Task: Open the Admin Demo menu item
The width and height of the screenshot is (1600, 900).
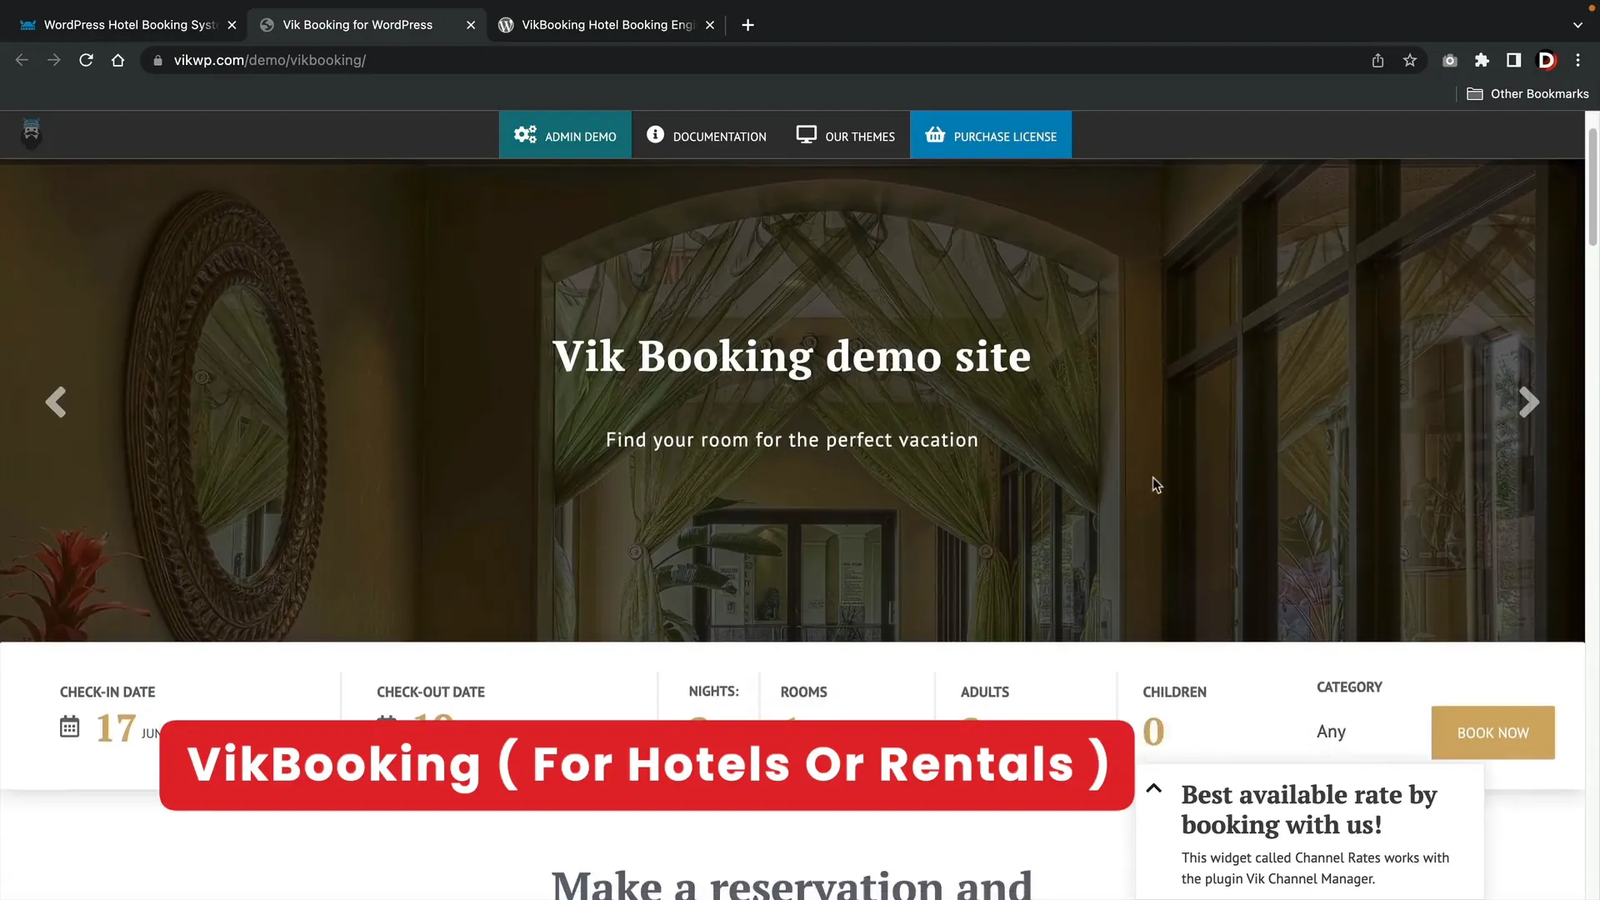Action: coord(565,135)
